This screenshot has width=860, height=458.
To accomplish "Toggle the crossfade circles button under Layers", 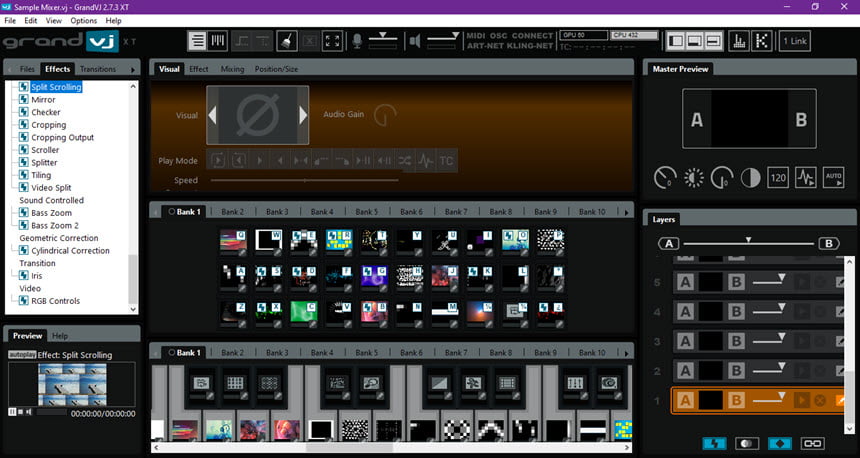I will [x=747, y=443].
